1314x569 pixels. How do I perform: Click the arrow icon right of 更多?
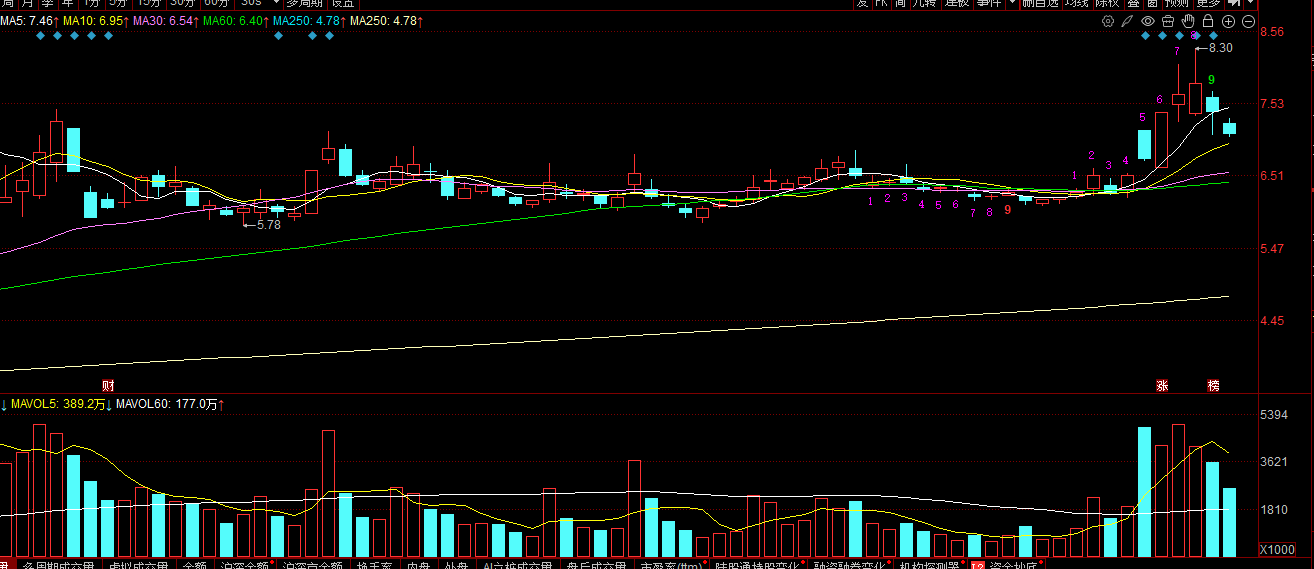point(1234,3)
